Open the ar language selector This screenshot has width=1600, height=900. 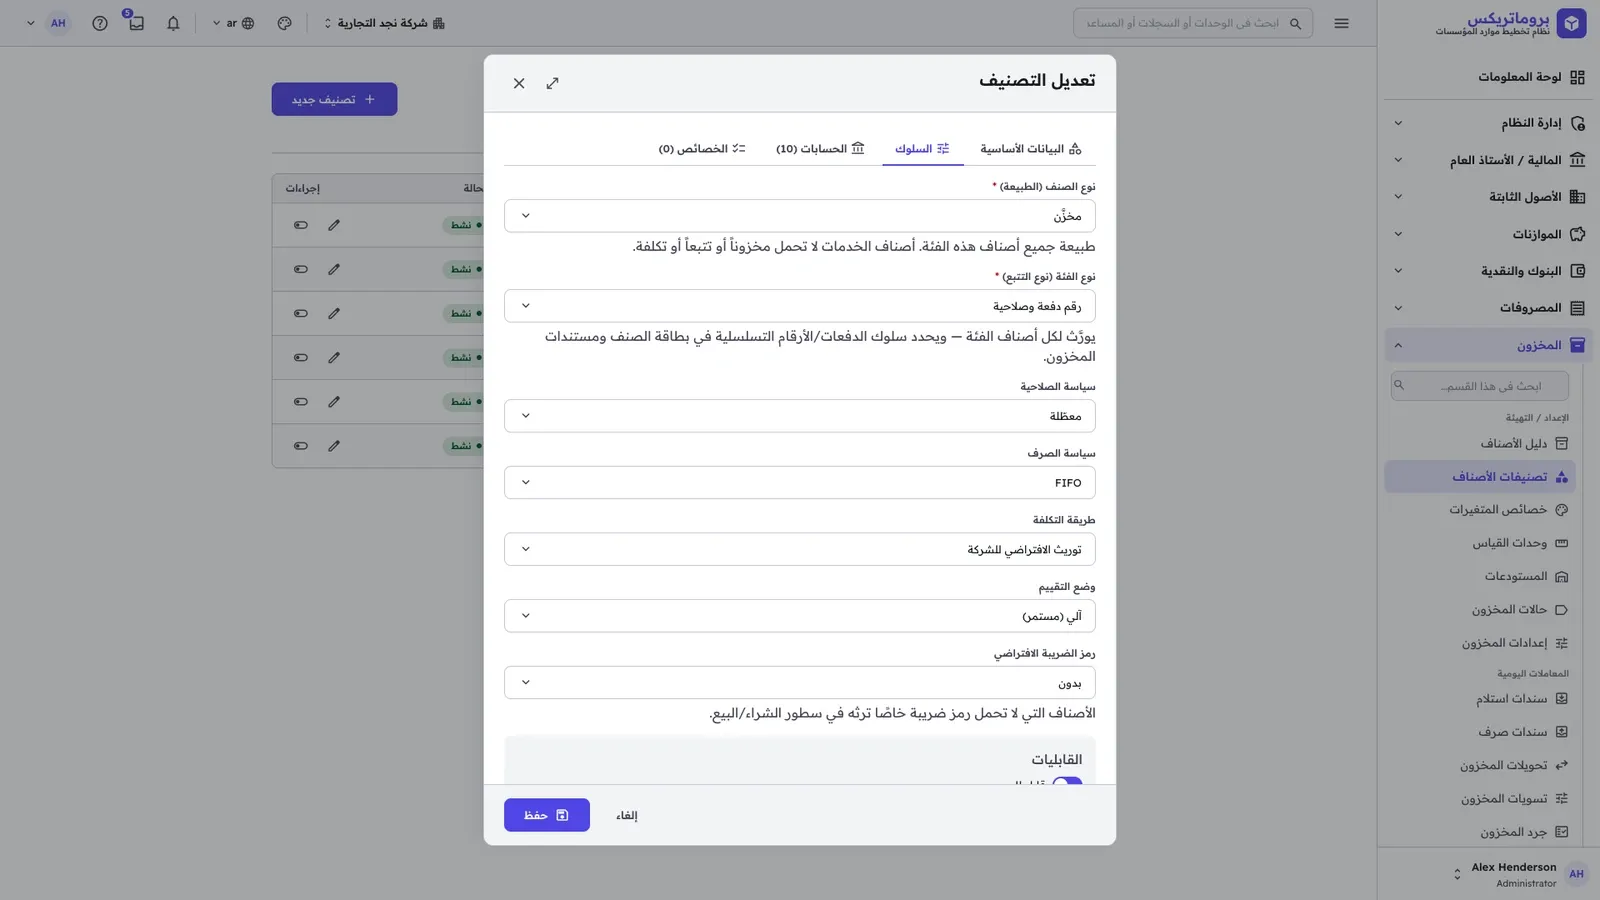[x=233, y=23]
